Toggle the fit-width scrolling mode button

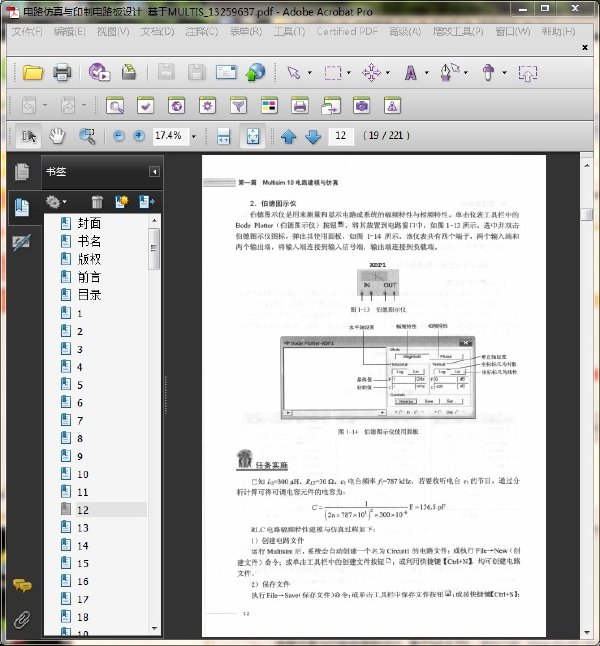point(223,136)
